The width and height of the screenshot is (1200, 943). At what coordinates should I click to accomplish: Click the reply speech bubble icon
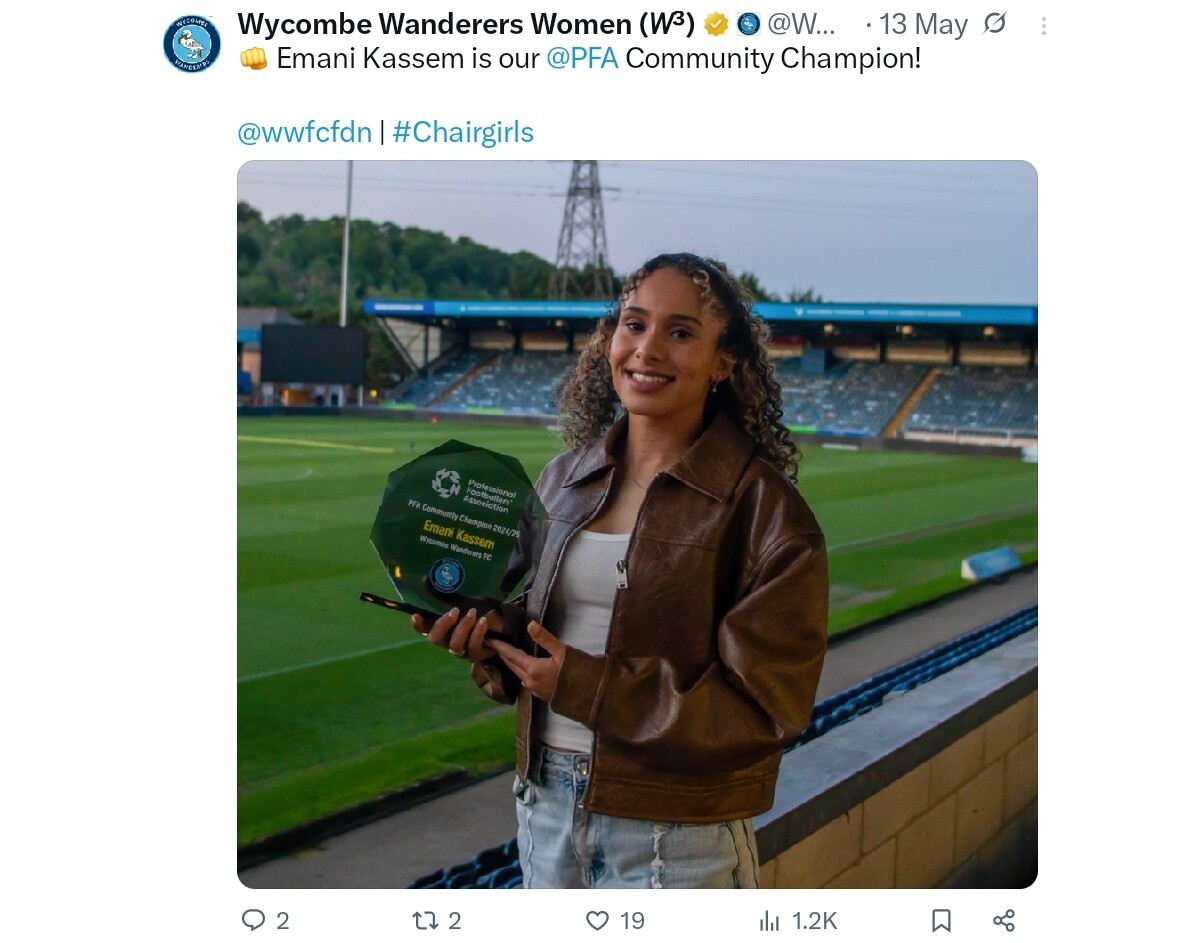(x=254, y=920)
